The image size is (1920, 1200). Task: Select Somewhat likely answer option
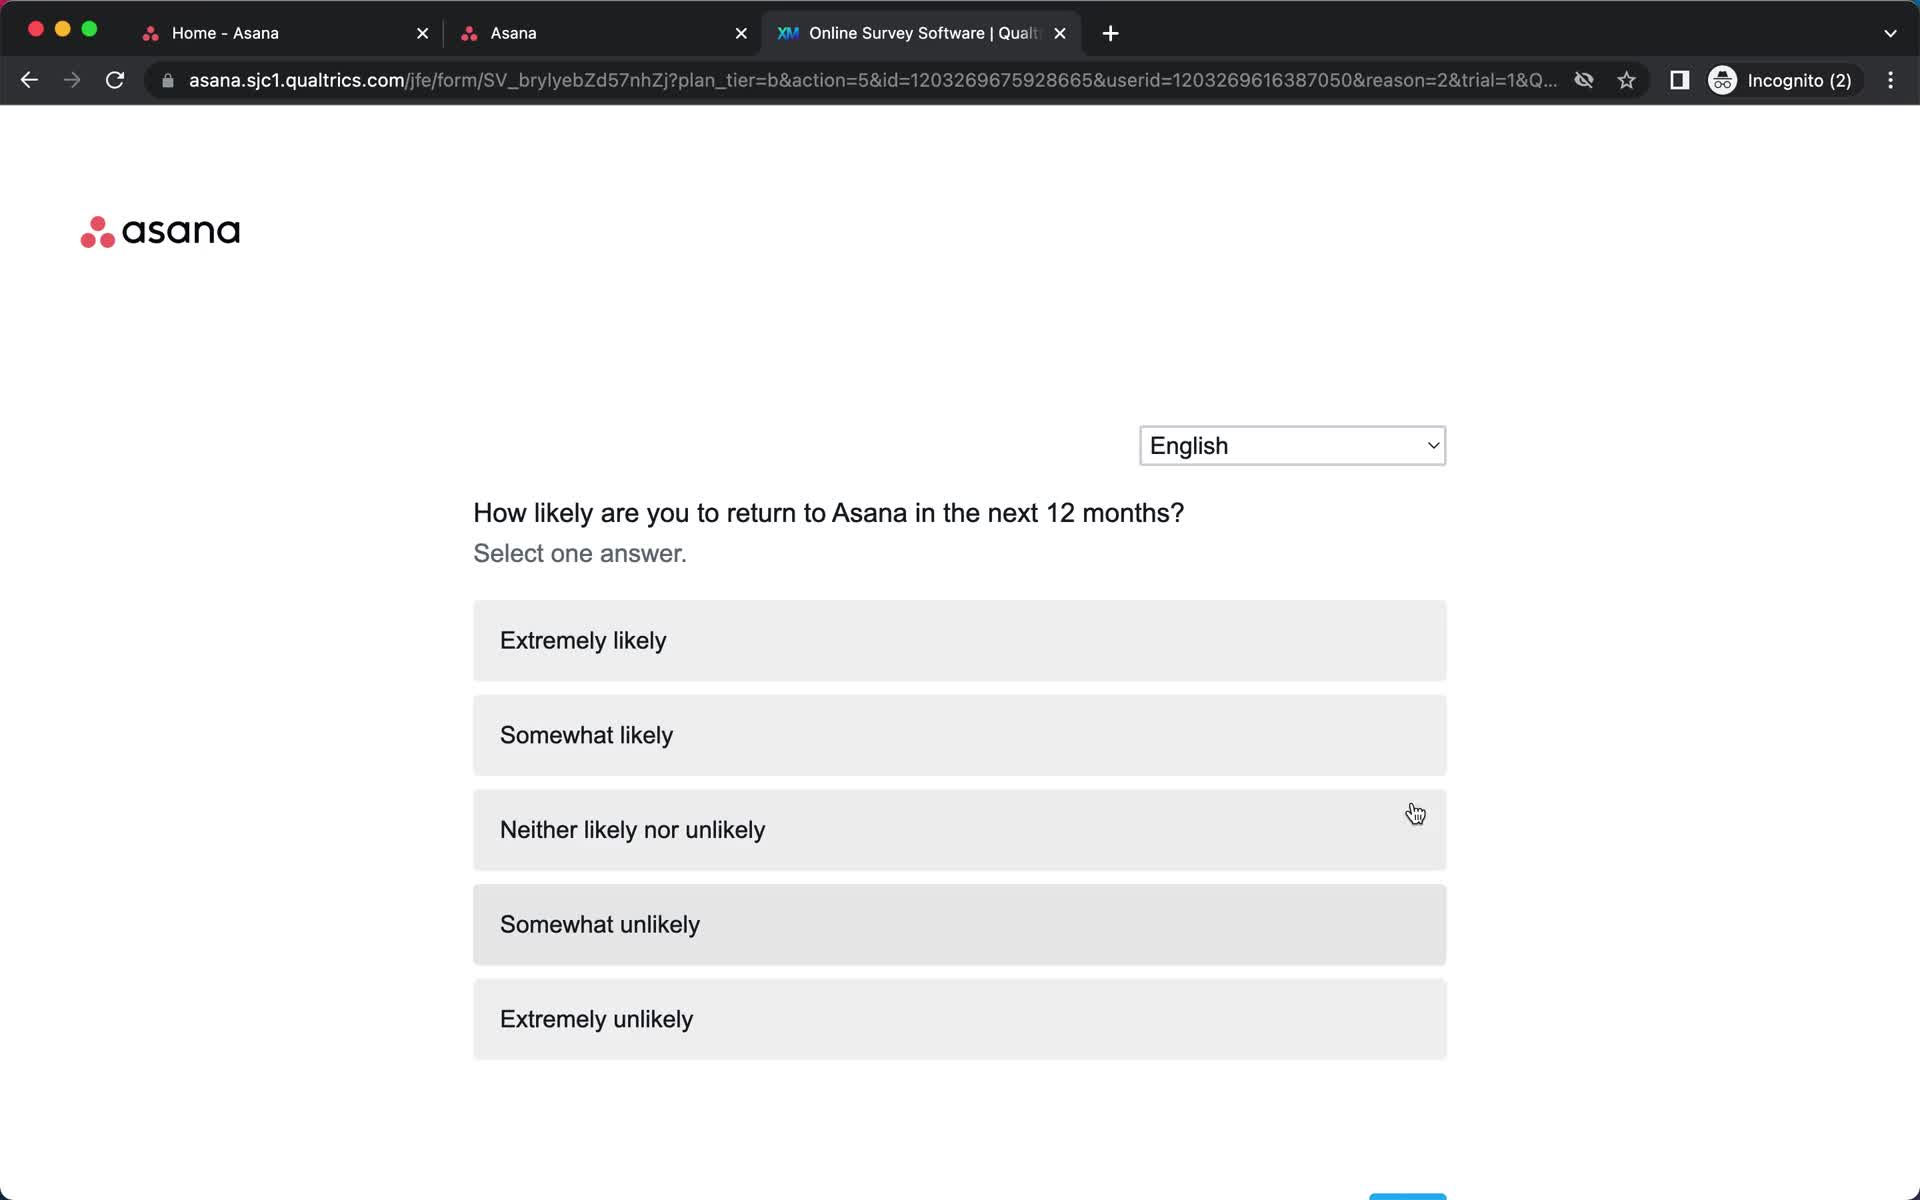pyautogui.click(x=959, y=734)
